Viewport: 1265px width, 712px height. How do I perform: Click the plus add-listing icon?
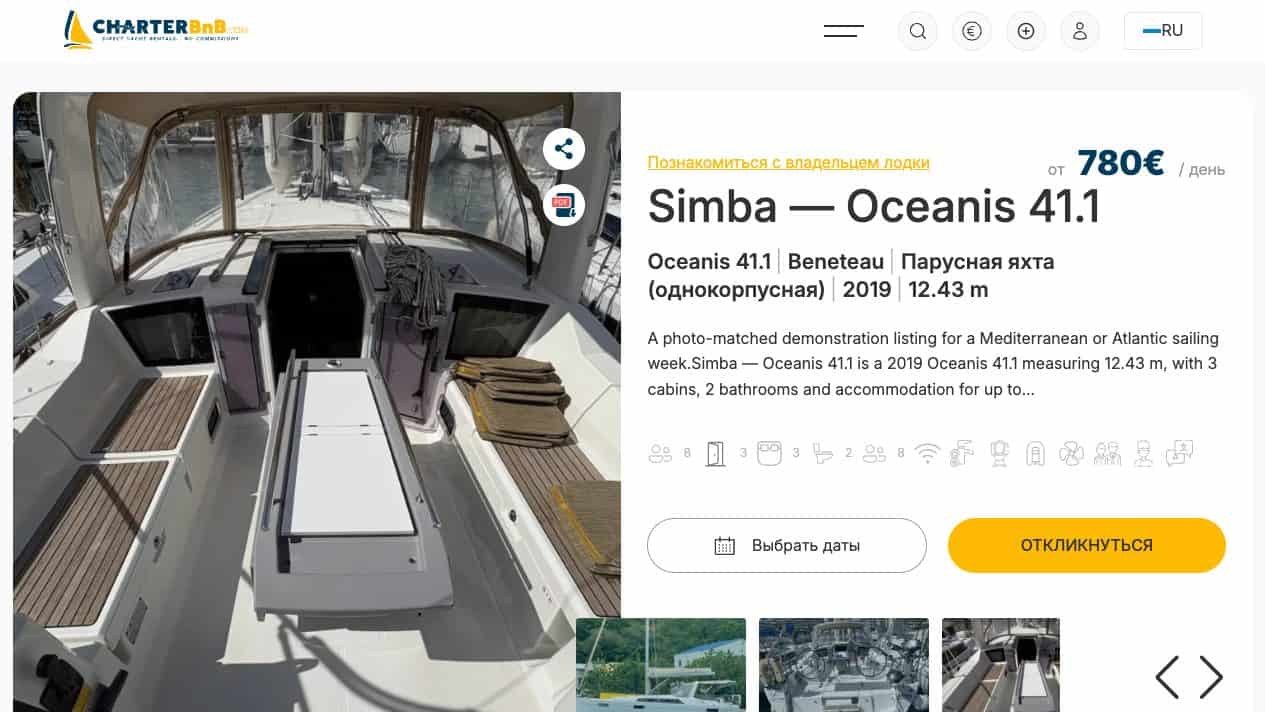(x=1025, y=31)
